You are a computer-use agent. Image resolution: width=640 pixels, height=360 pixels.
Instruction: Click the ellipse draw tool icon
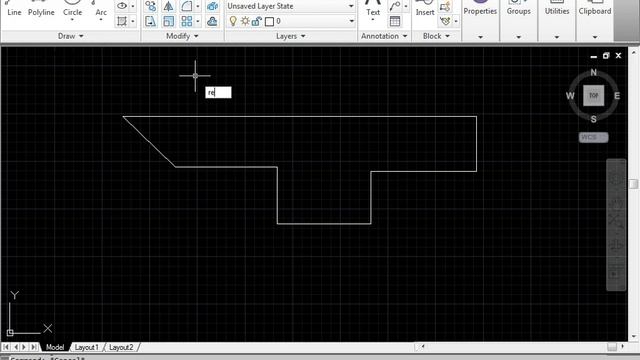point(122,6)
